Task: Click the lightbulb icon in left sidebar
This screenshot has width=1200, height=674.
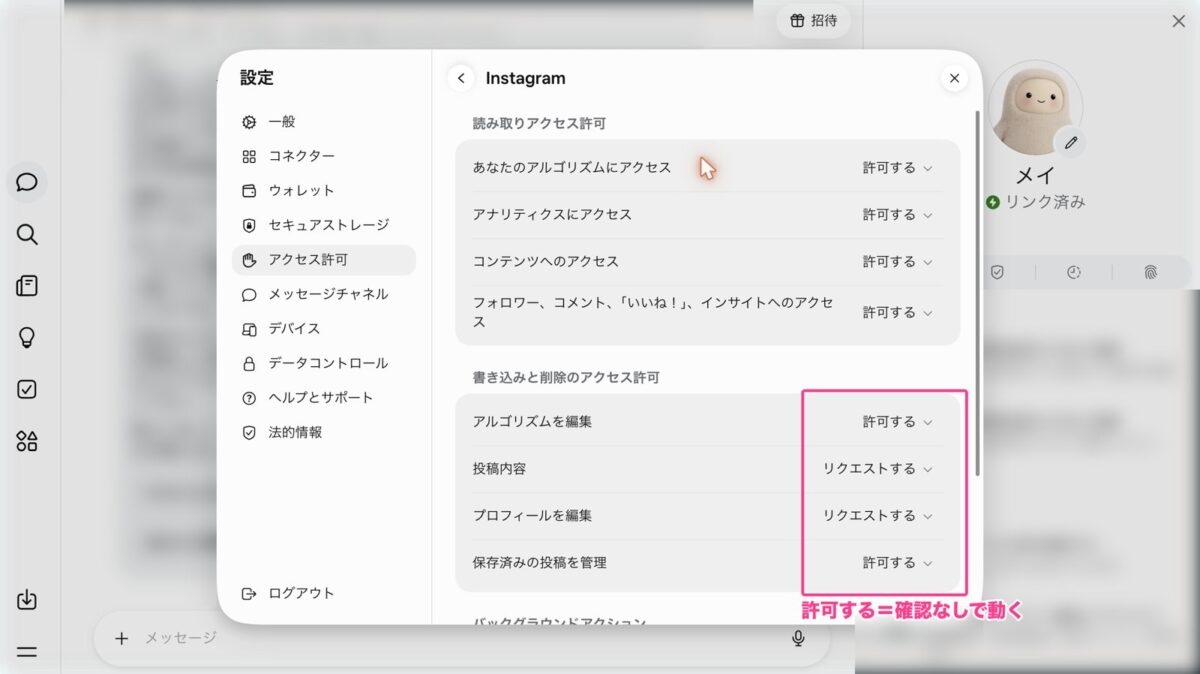Action: 27,338
